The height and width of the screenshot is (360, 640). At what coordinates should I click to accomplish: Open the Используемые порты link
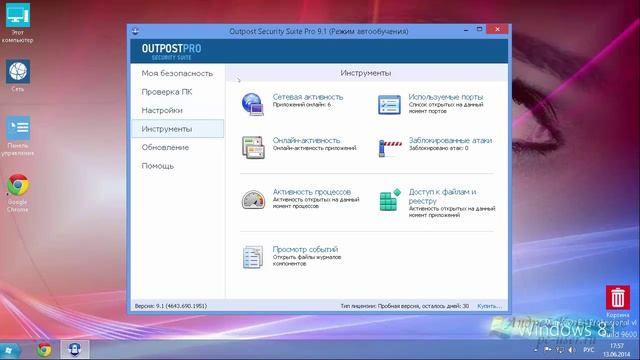coord(445,97)
